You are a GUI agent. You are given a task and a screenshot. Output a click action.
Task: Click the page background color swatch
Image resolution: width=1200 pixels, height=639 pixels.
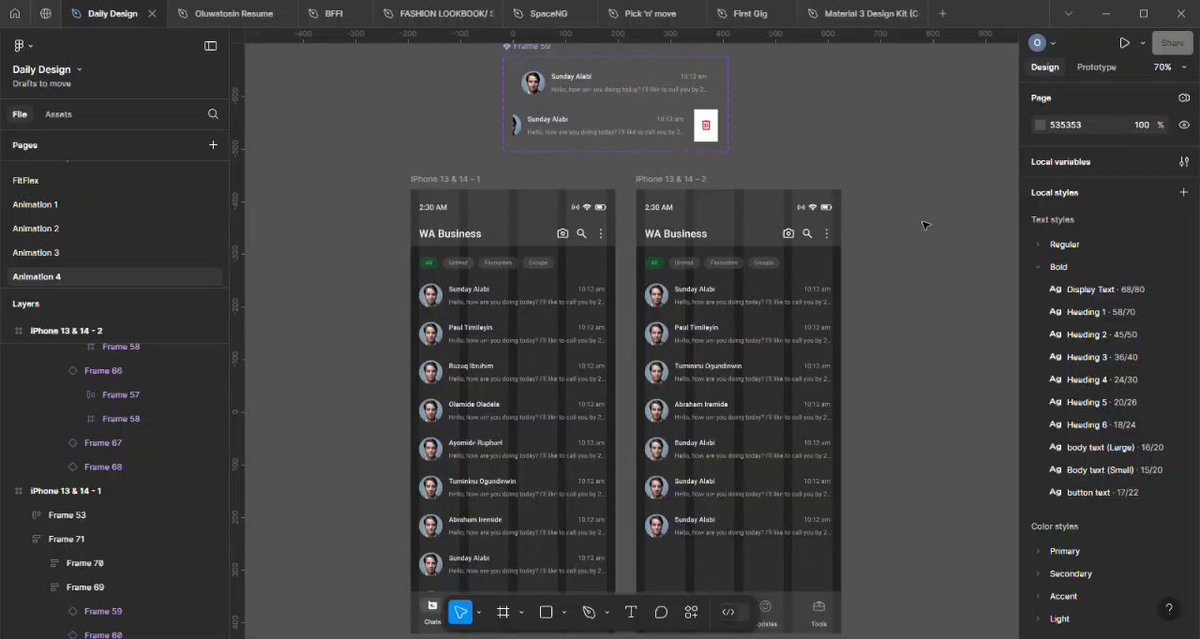[1040, 125]
